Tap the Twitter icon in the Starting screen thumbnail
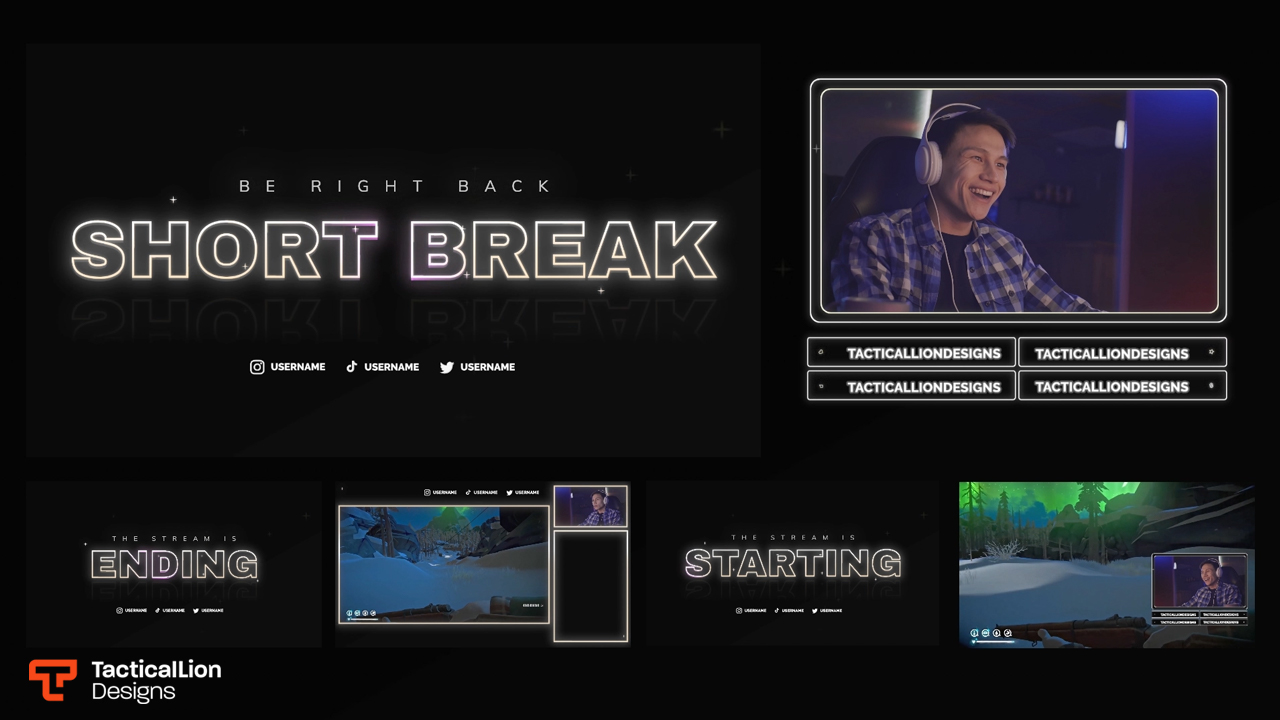Screen dimensions: 1280x720 point(816,610)
